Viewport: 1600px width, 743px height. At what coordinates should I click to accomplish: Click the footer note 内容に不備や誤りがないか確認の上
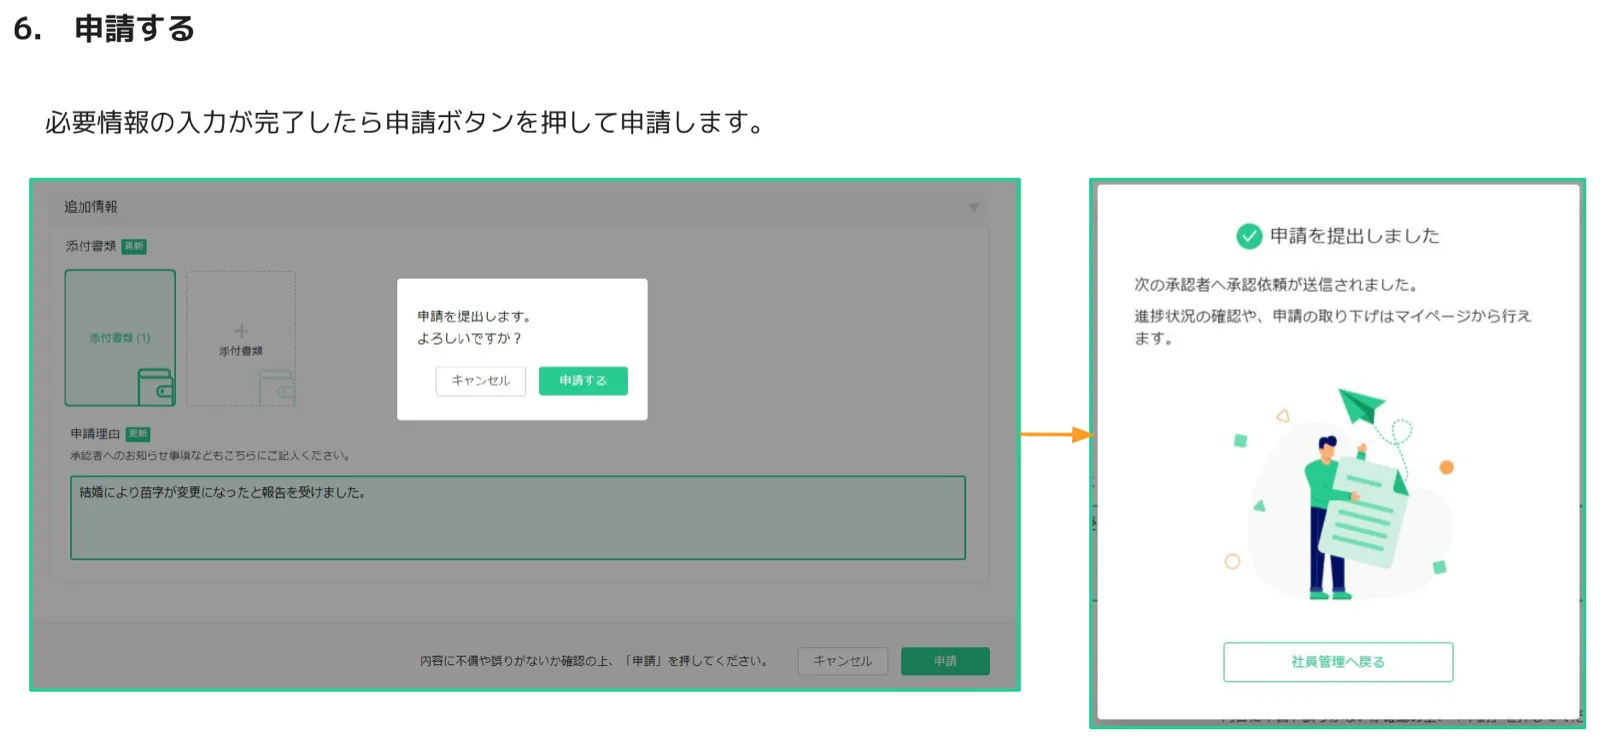(x=516, y=661)
